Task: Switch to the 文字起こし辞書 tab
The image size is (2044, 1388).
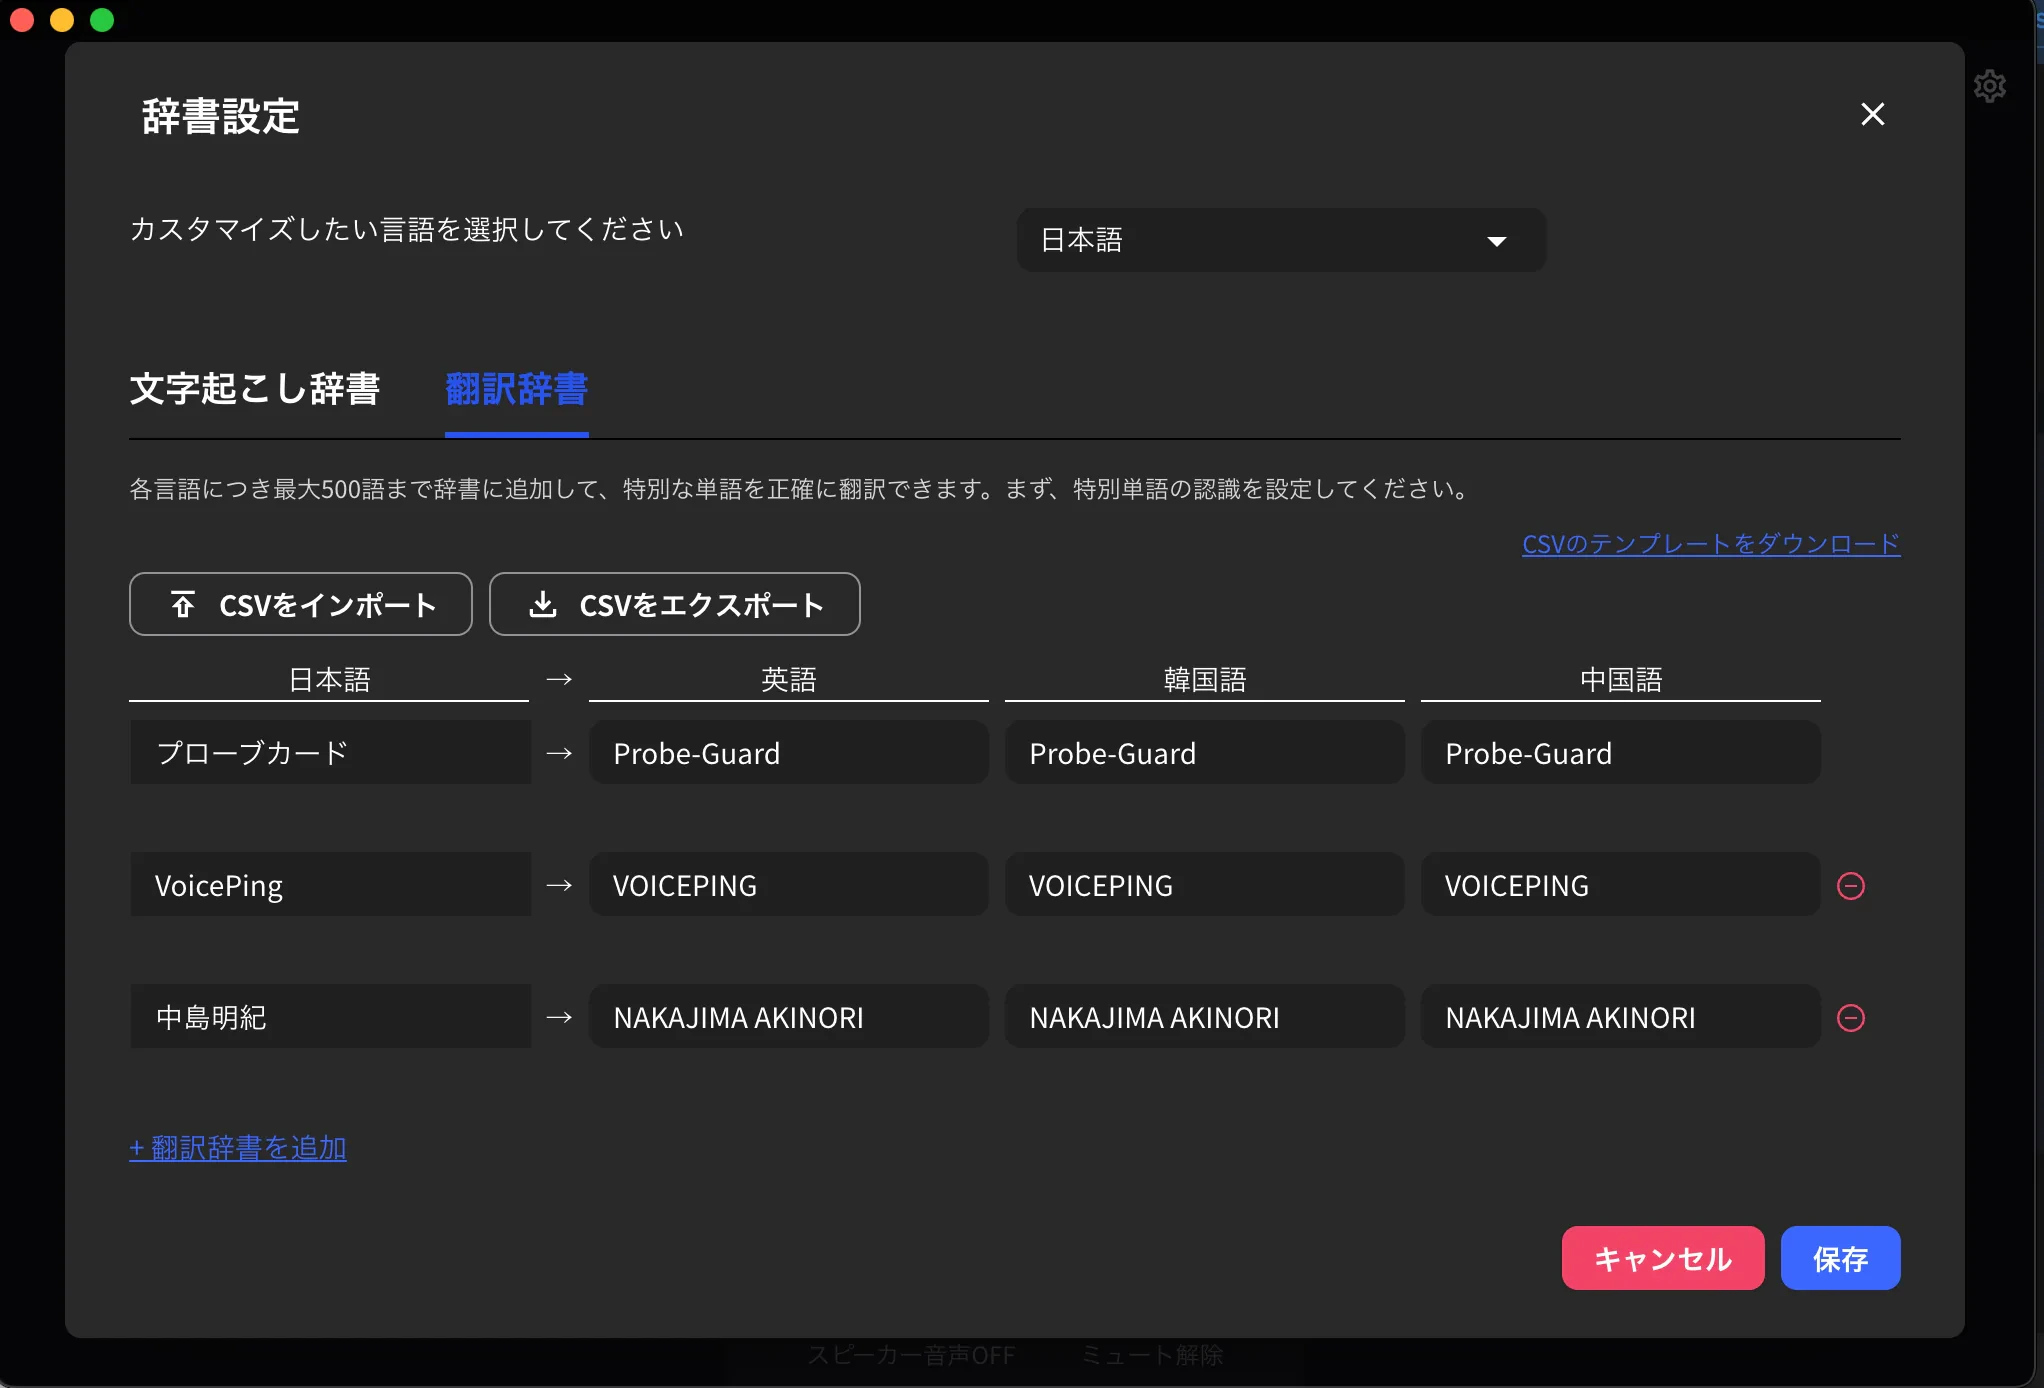Action: pos(255,389)
